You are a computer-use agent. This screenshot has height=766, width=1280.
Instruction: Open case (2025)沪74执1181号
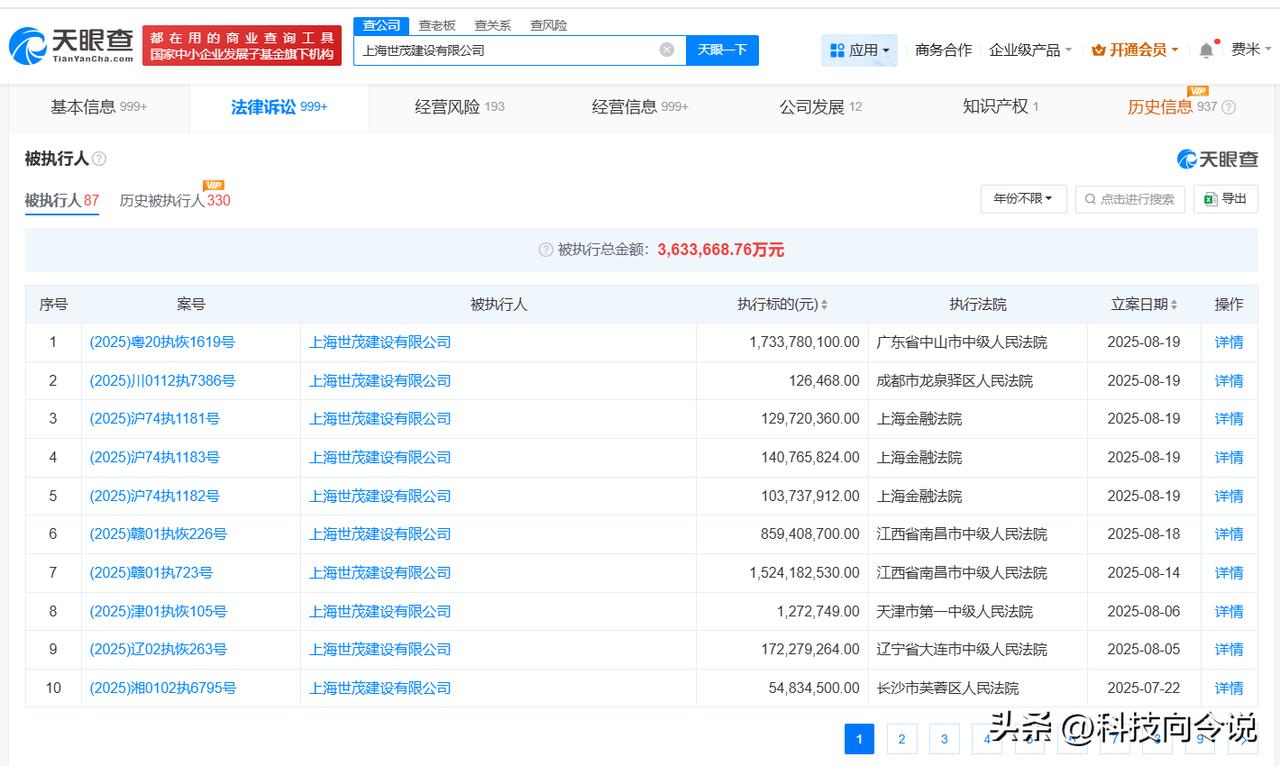tap(154, 419)
